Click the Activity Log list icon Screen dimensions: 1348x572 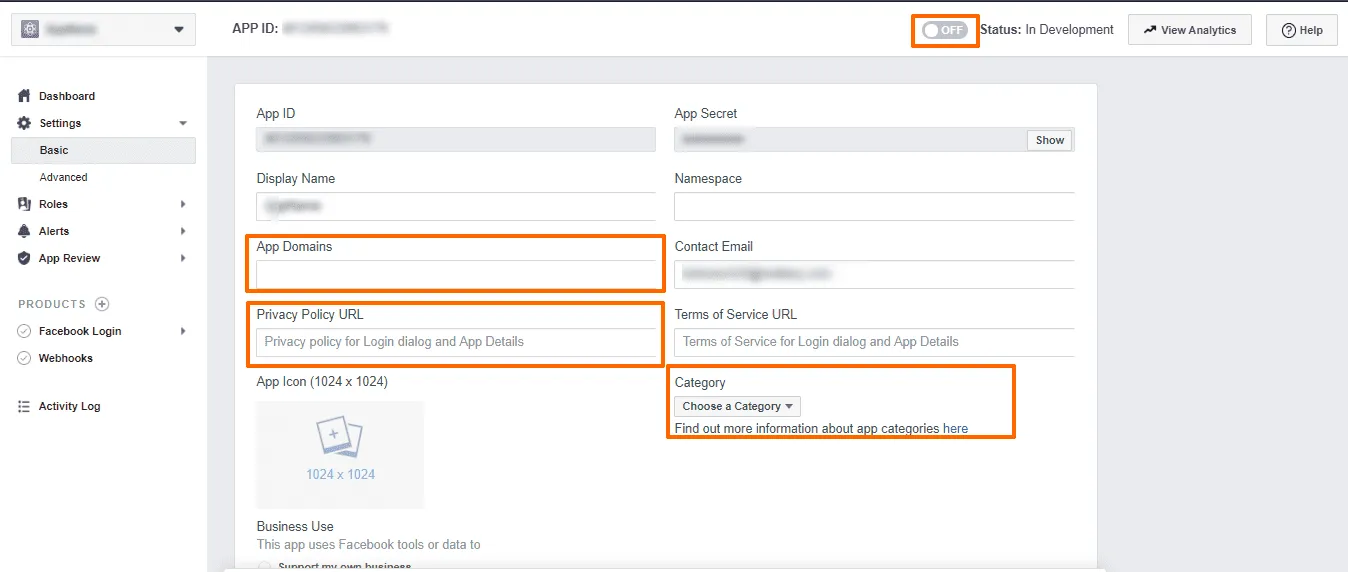pos(25,406)
